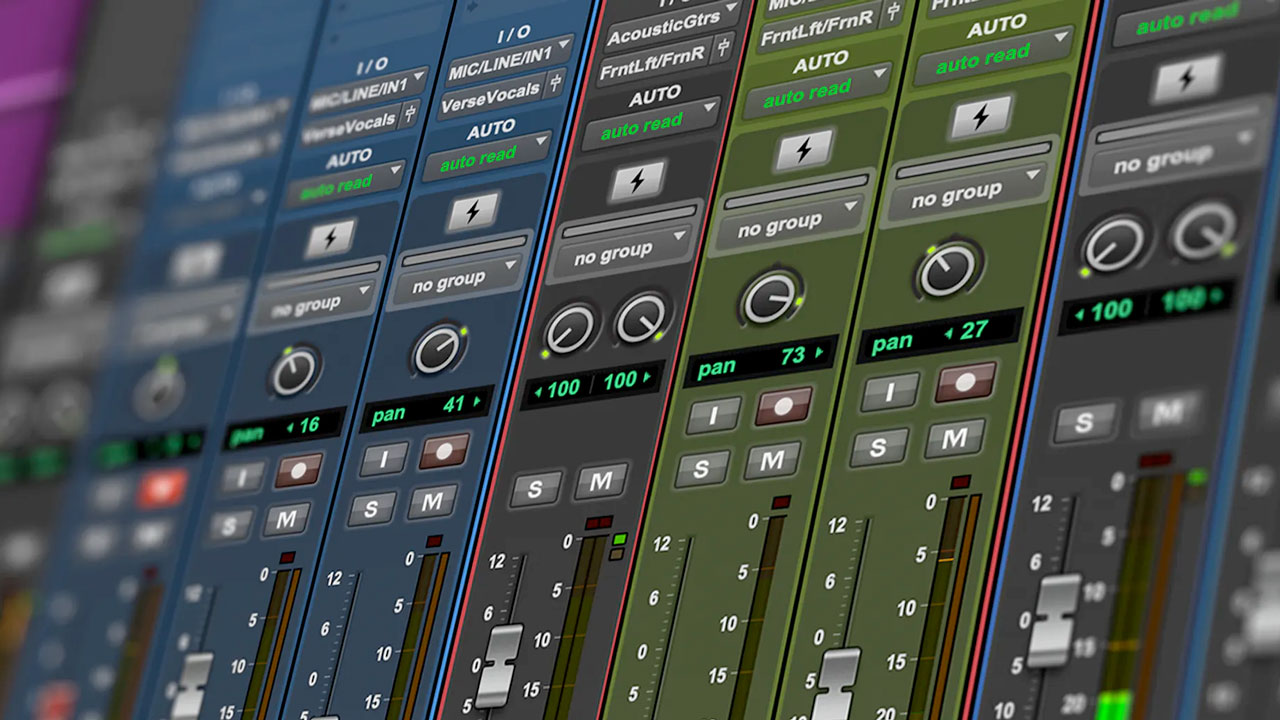The image size is (1280, 720).
Task: Click the pan knob above pan 41
Action: click(438, 348)
